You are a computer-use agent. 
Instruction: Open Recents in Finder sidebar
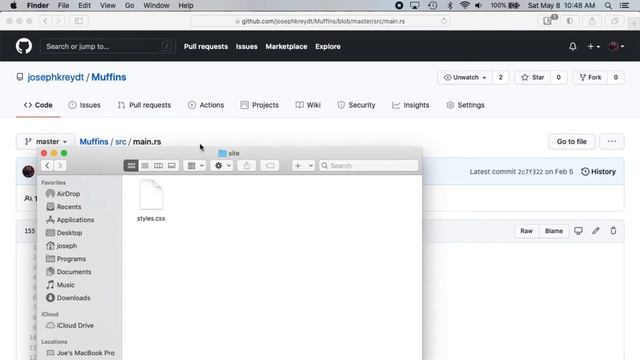pos(64,207)
